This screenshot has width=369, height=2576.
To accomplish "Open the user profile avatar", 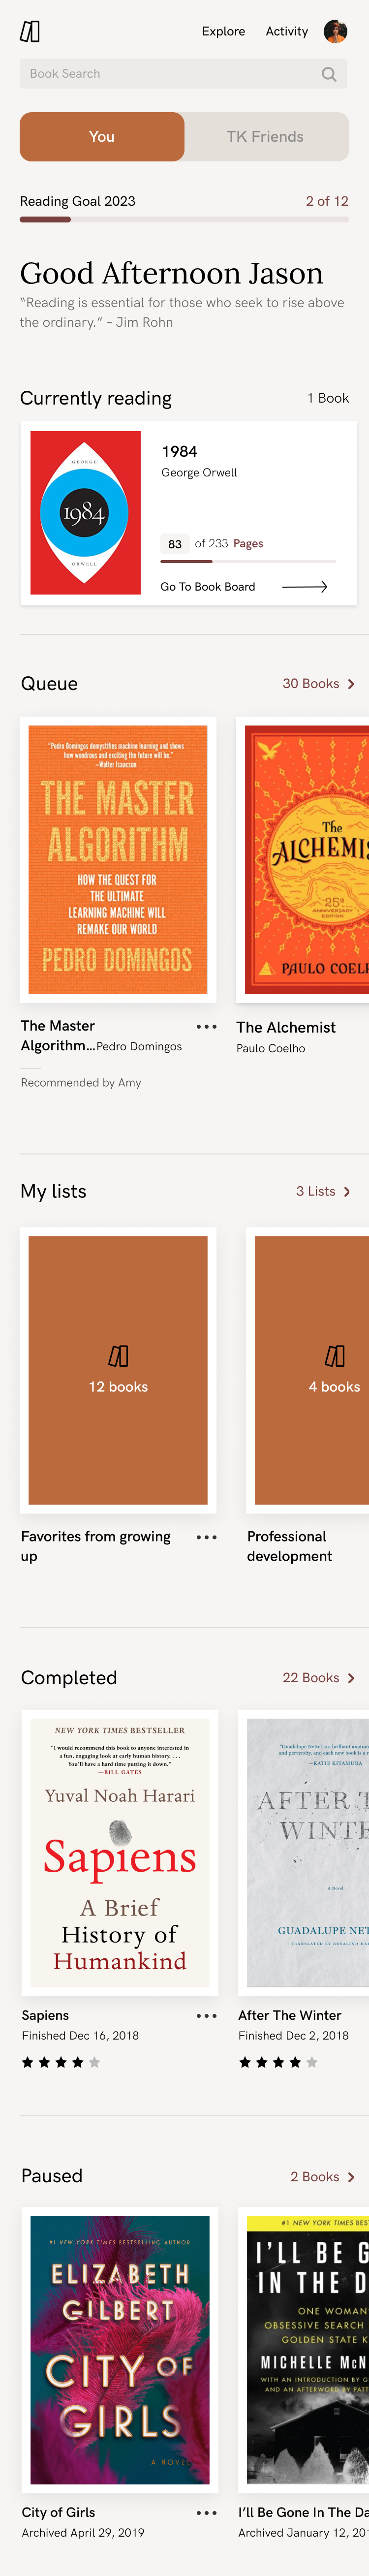I will coord(335,32).
